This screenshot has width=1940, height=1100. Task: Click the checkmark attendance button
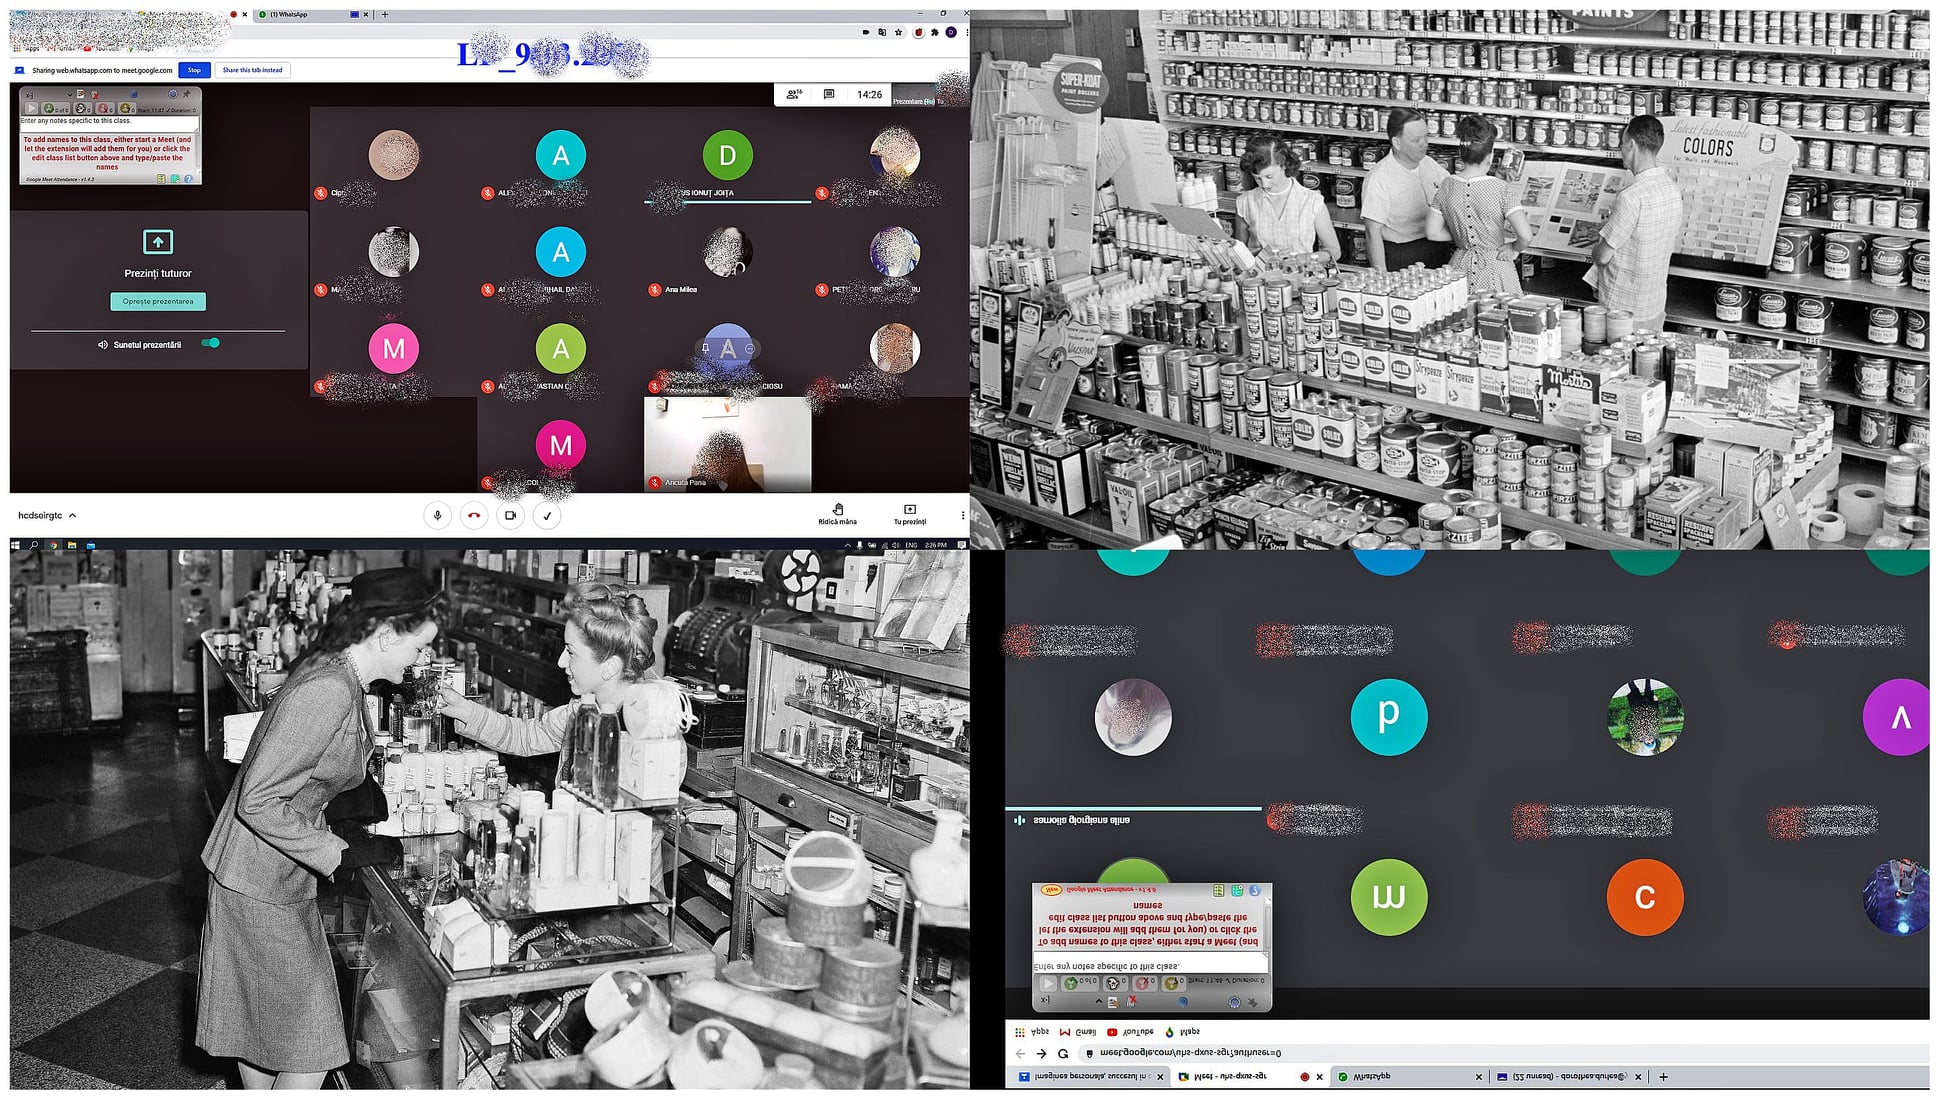tap(547, 516)
